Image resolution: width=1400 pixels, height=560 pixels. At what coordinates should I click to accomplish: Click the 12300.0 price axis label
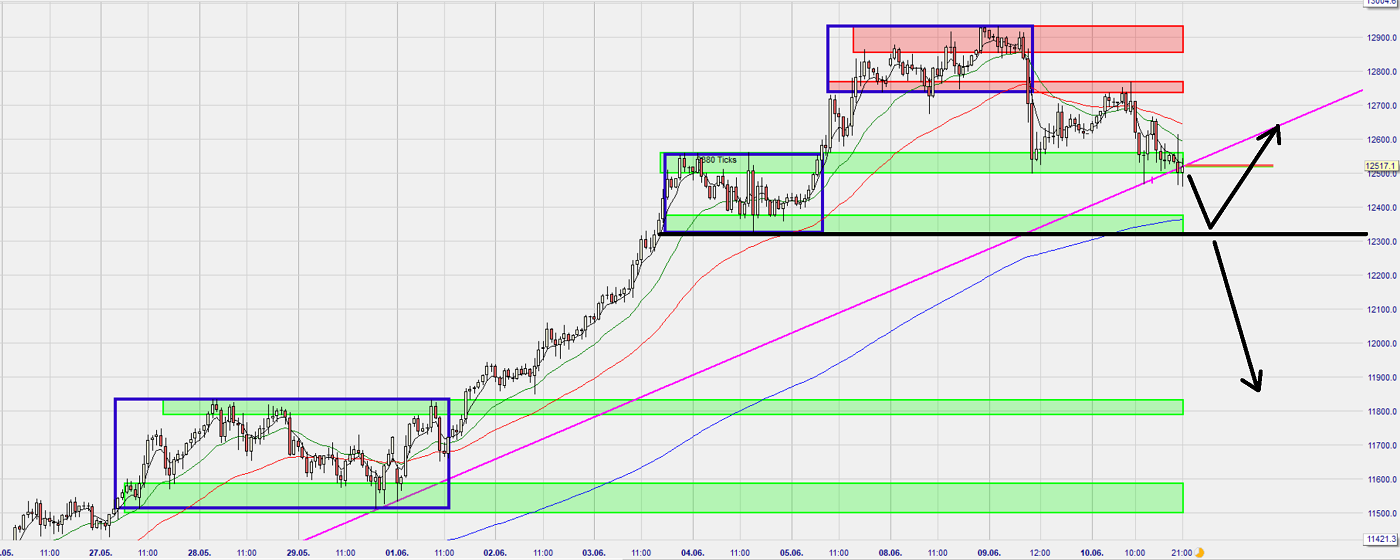(x=1383, y=242)
